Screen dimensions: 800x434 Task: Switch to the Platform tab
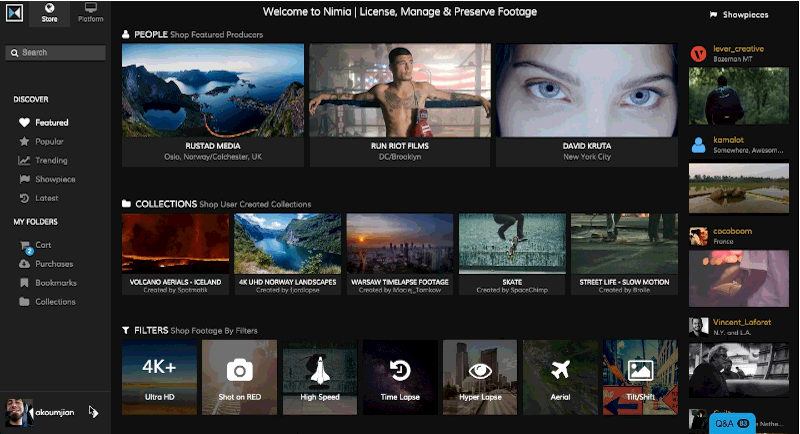[x=91, y=13]
